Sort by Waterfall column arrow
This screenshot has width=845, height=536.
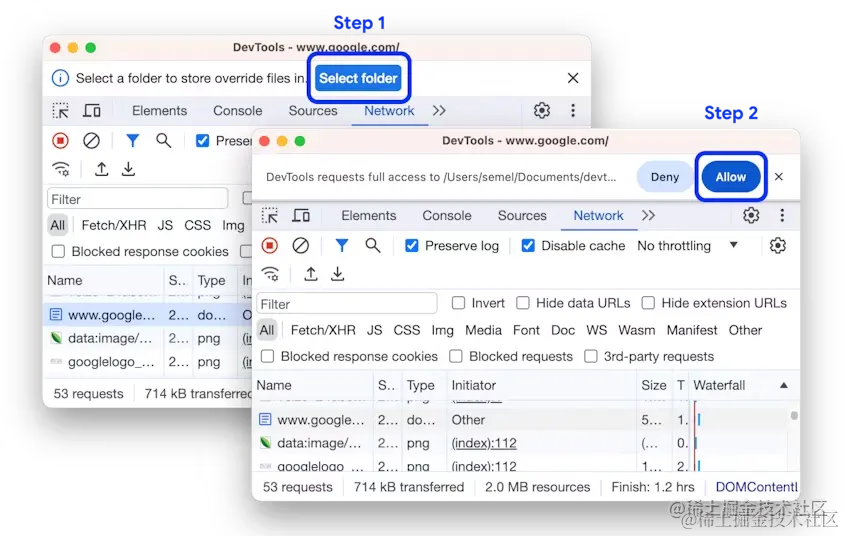[x=784, y=385]
